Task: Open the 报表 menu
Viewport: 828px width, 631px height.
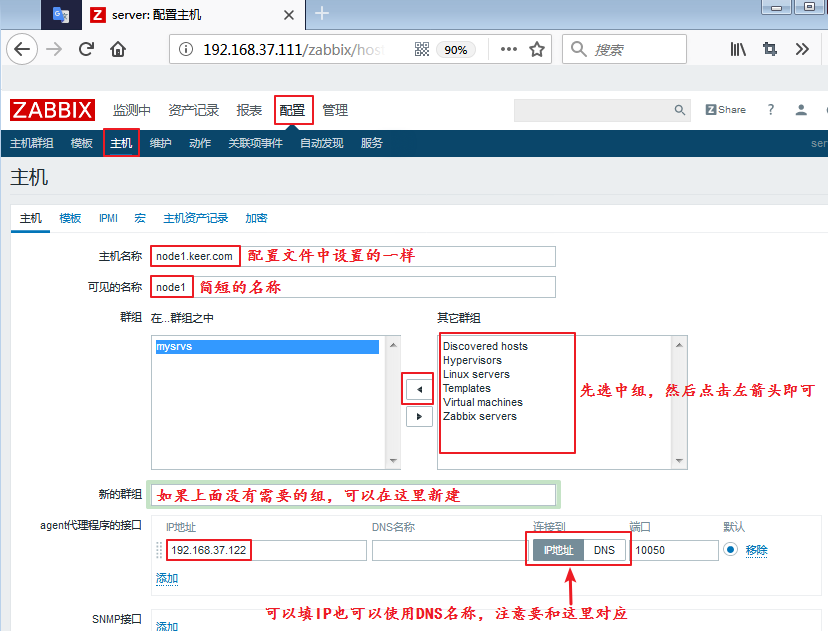Action: point(249,110)
